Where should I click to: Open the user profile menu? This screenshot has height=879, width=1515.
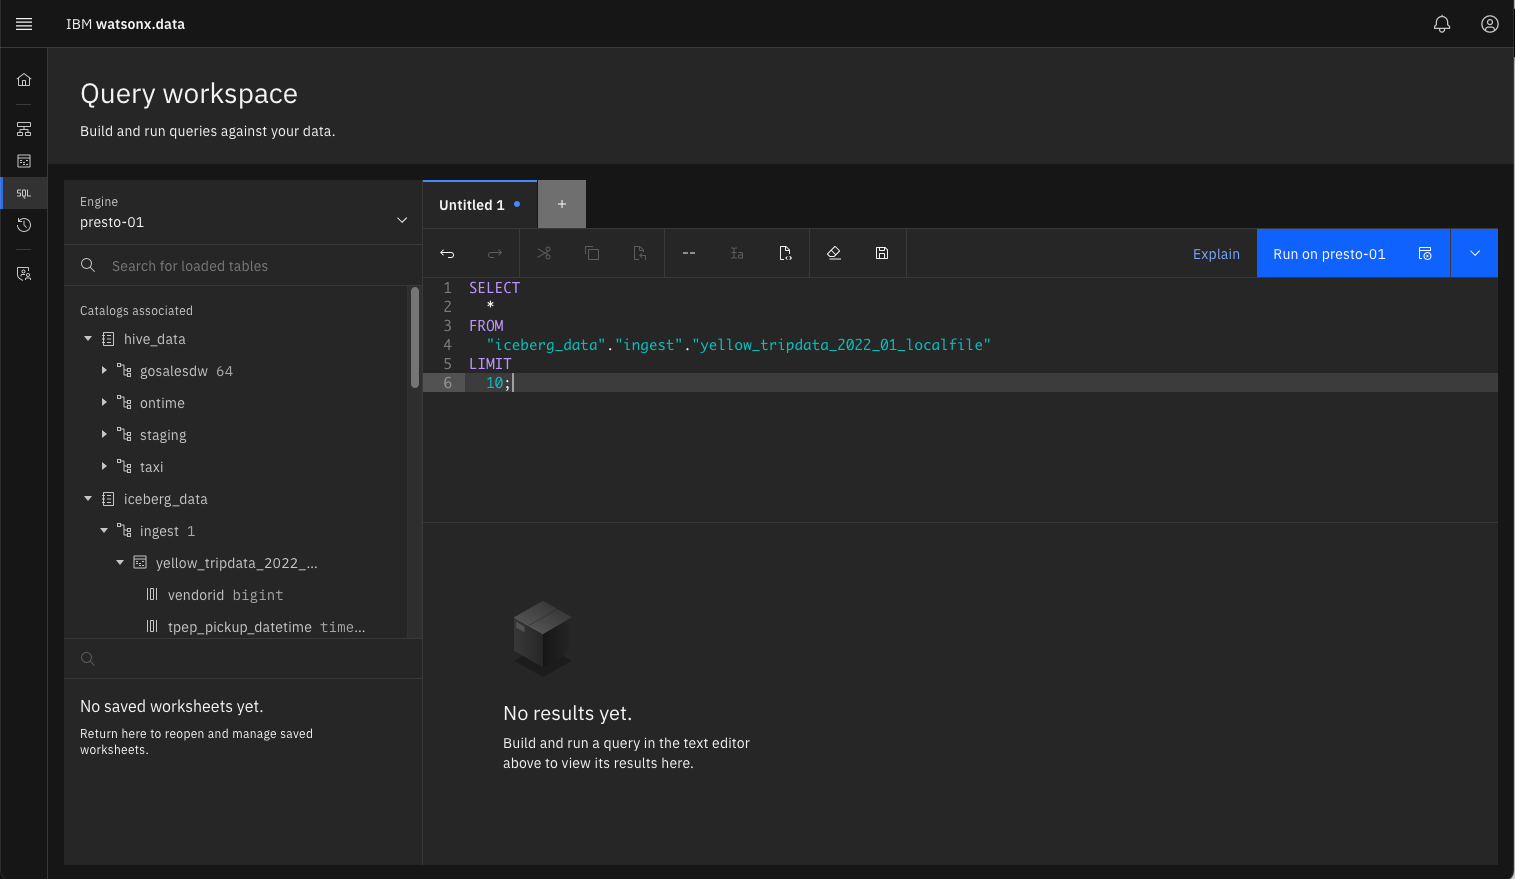coord(1490,24)
